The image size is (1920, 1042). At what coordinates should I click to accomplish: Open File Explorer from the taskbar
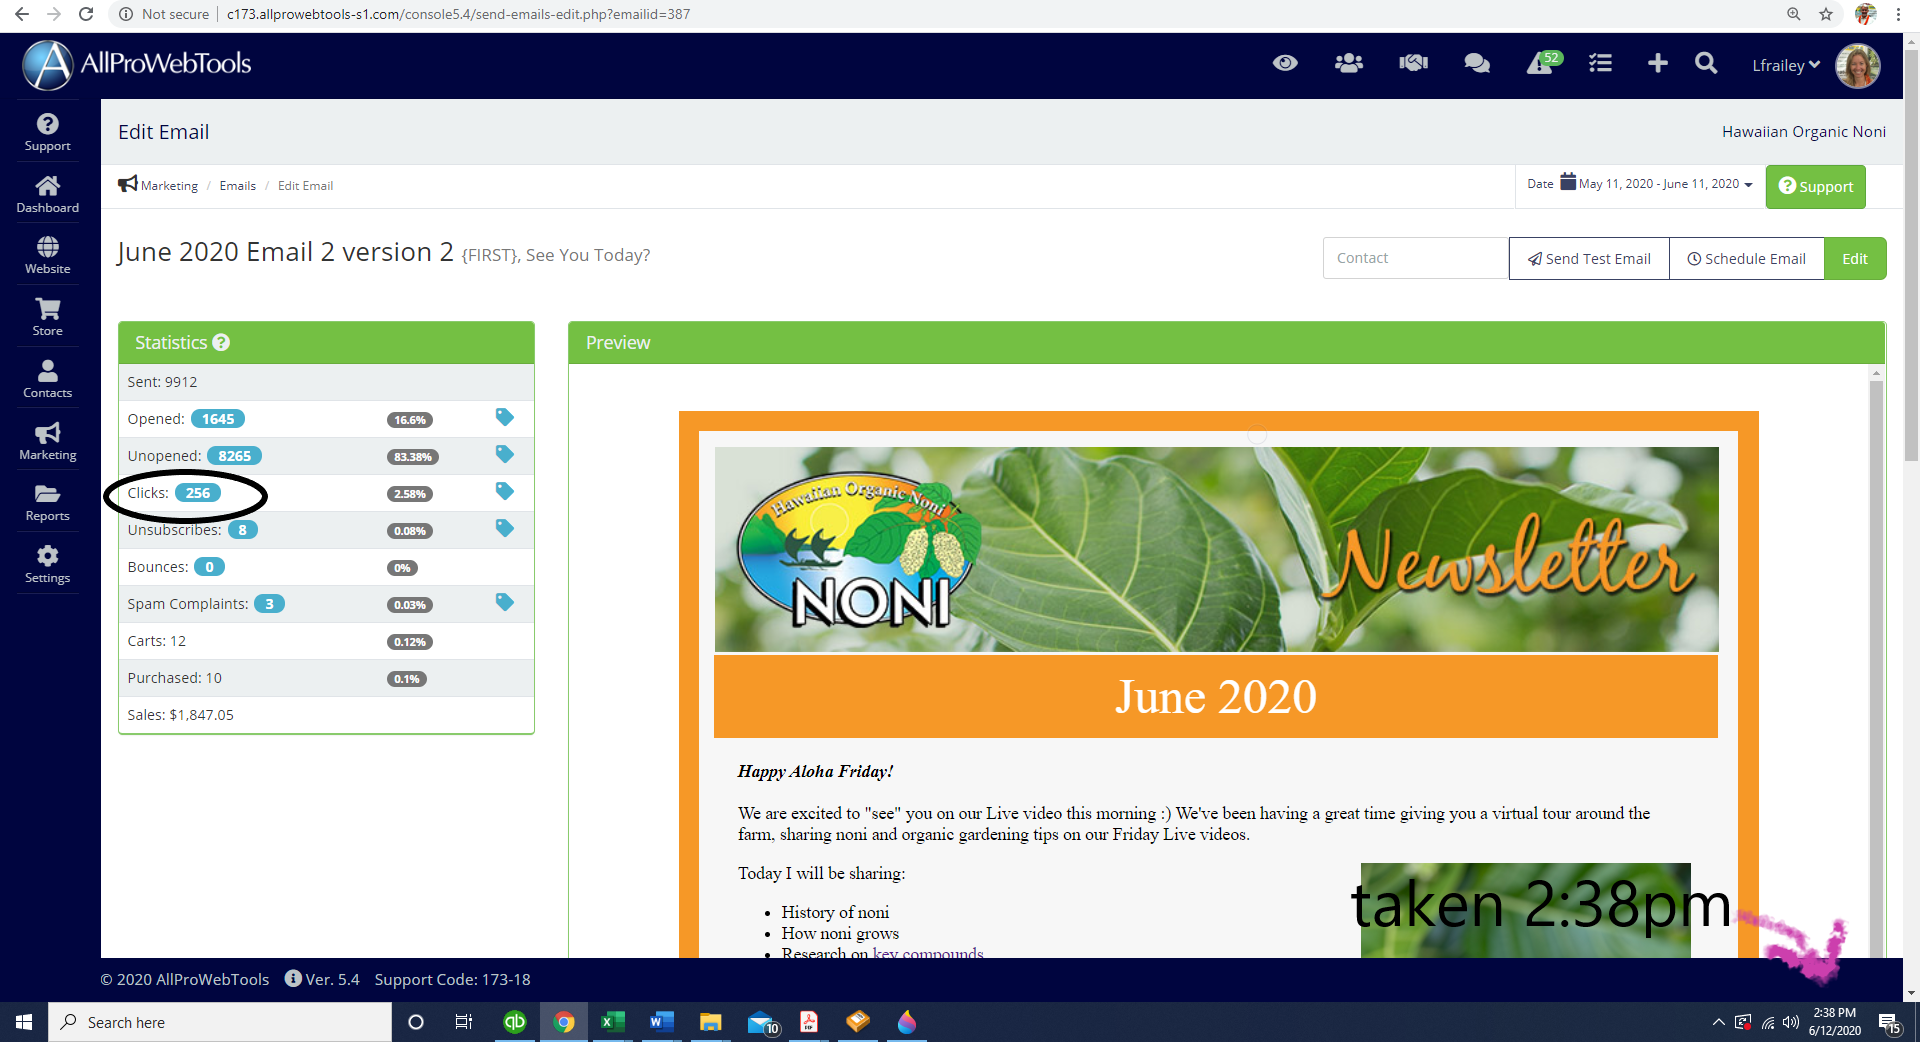710,1022
